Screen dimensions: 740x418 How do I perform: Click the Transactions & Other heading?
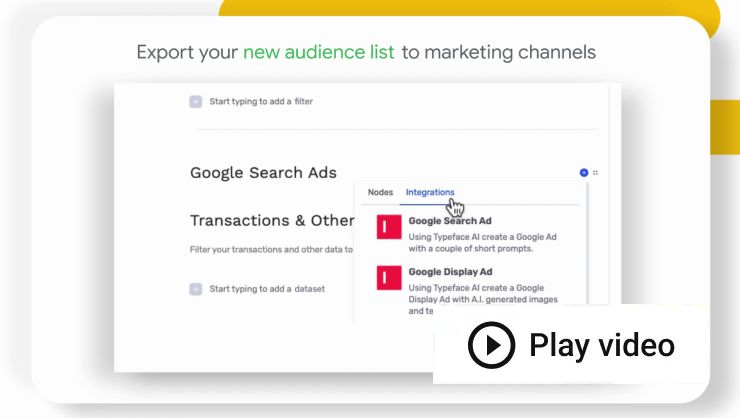[272, 220]
